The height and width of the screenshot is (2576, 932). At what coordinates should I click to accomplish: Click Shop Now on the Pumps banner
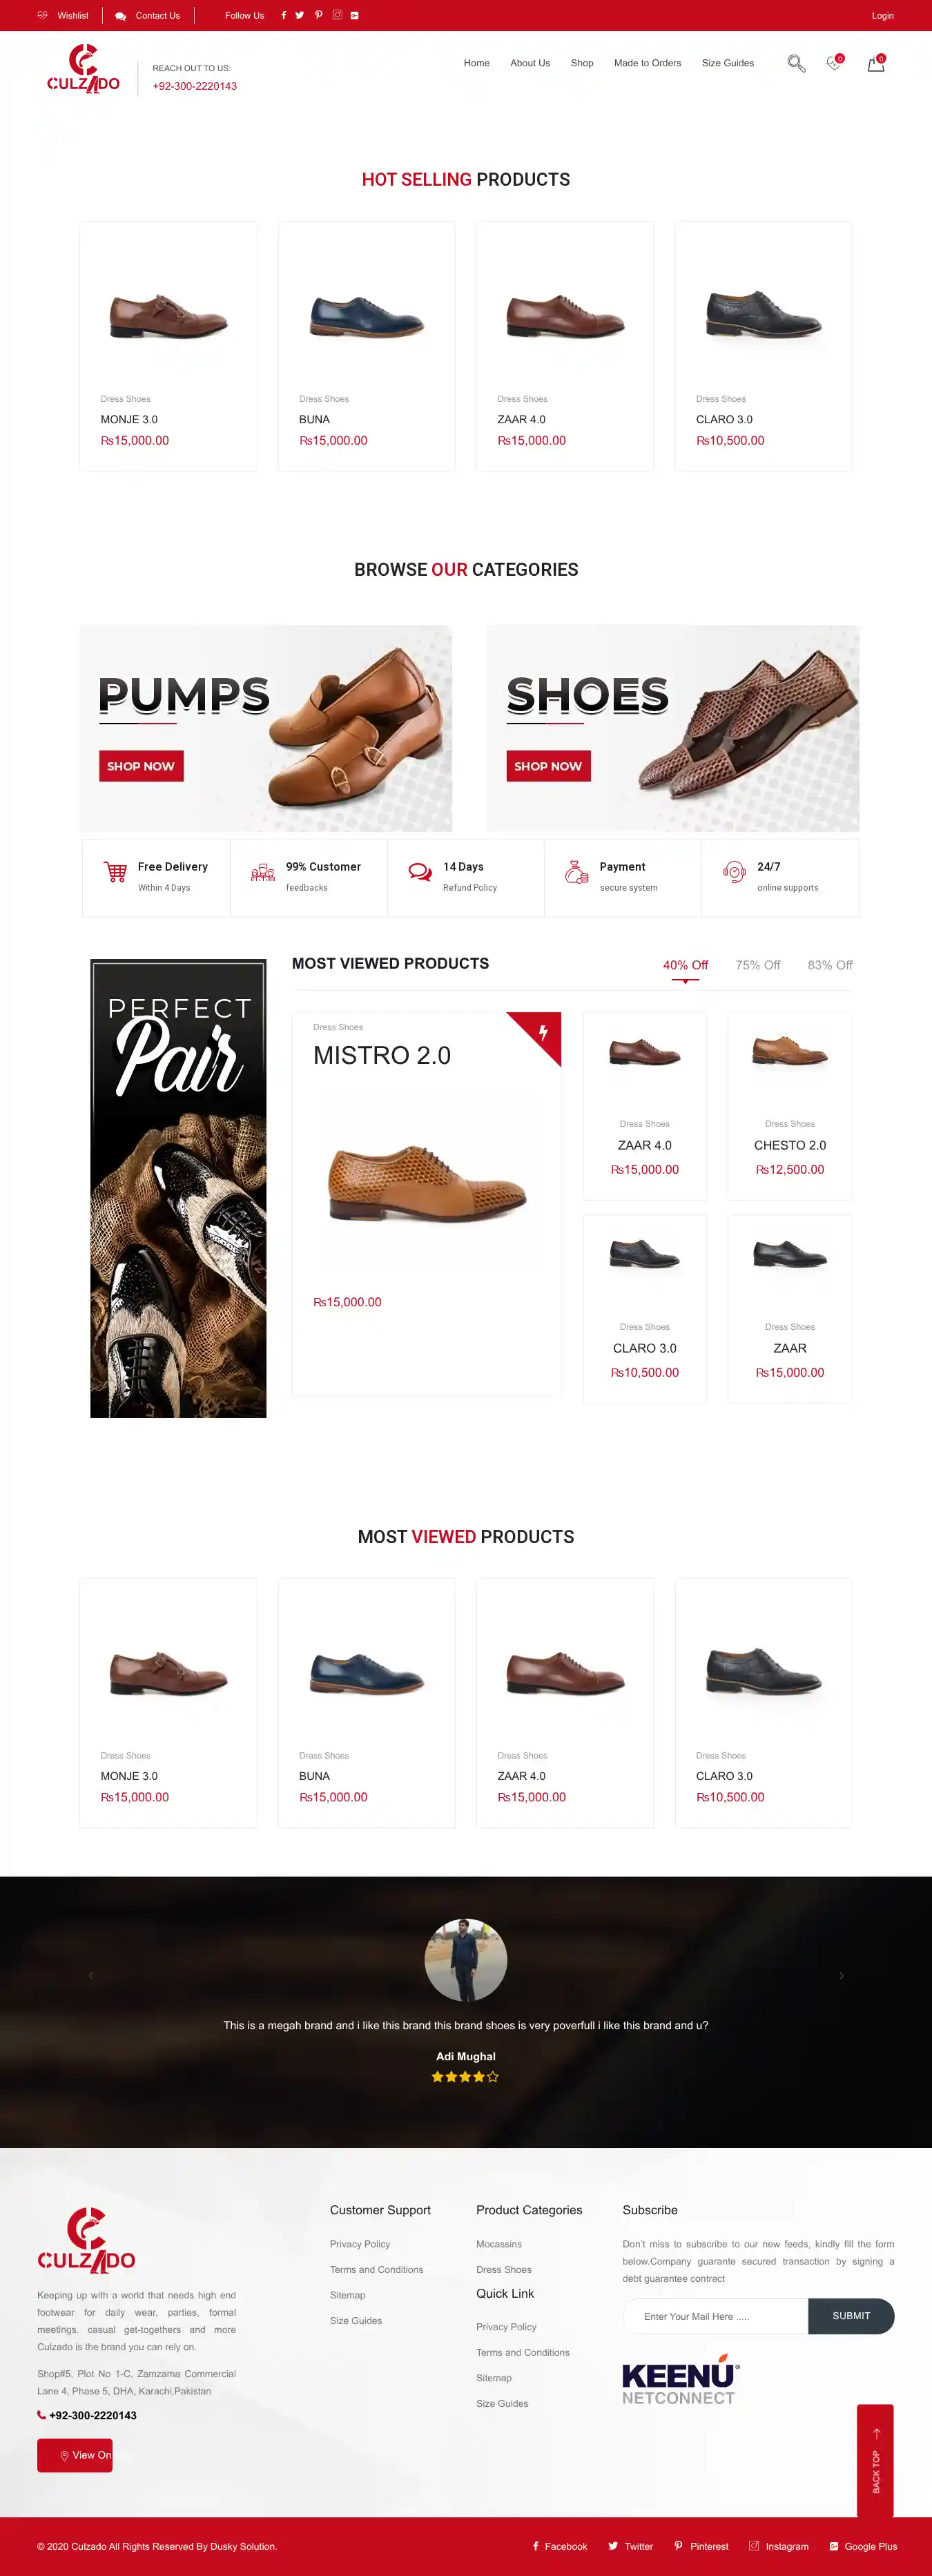[141, 766]
